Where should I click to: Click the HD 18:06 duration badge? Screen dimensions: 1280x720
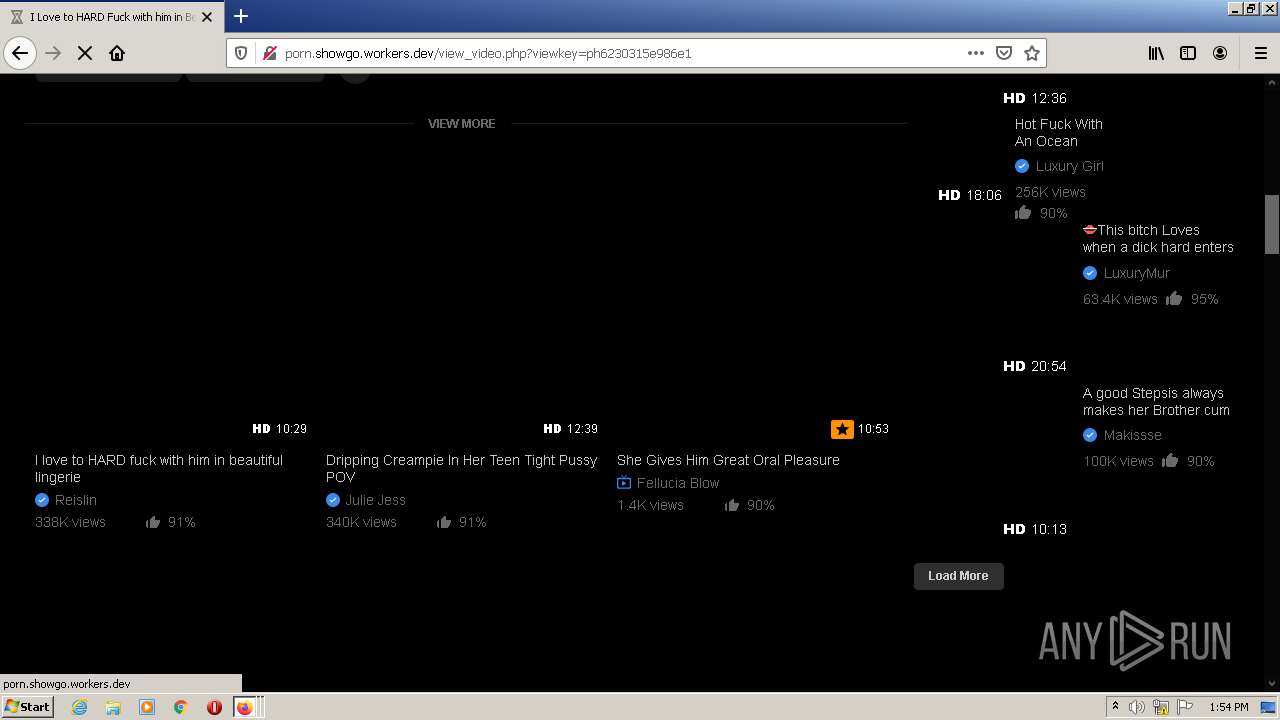click(x=969, y=195)
